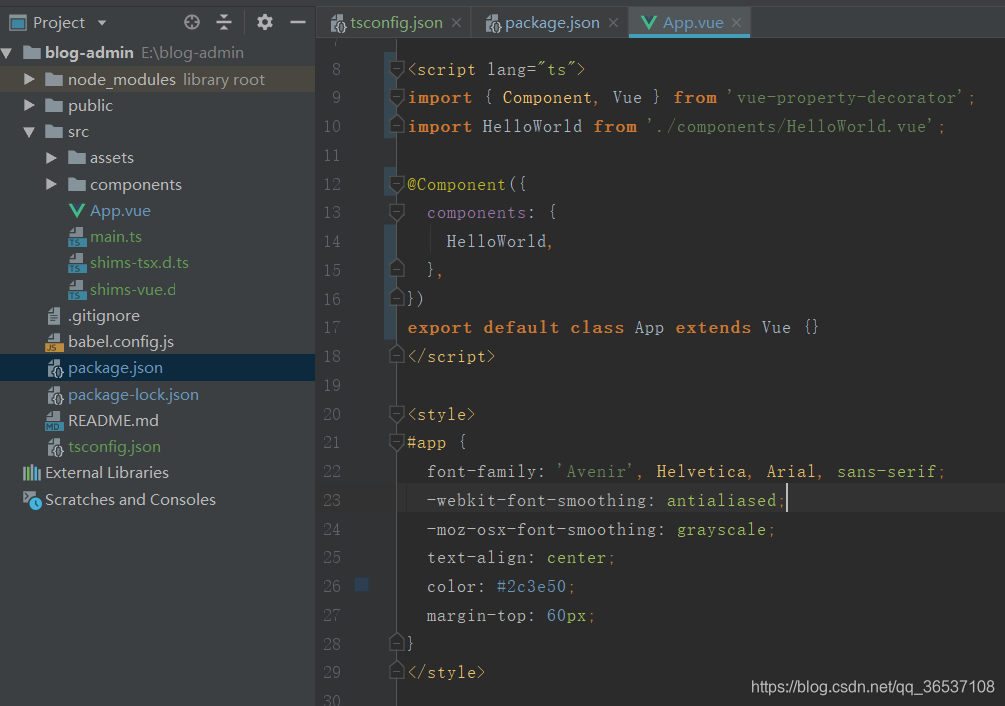Click the #2c3e50 color swatch in gutter
Screen dimensions: 1005x706
coord(361,585)
